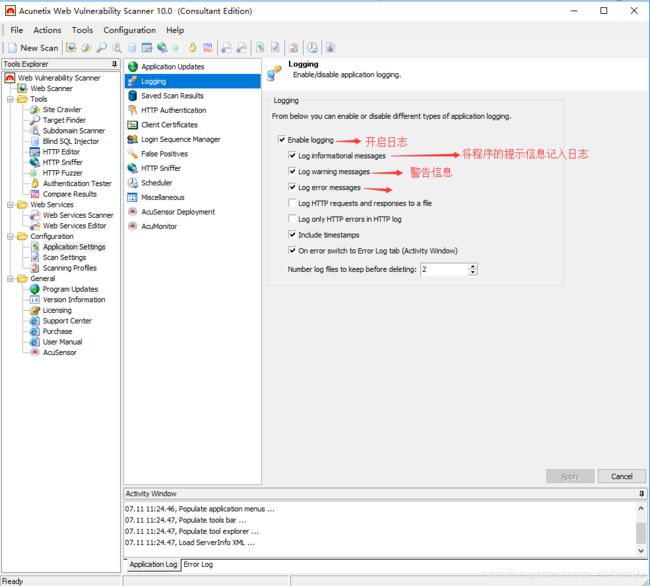Click the Compare Results toolbar icon

pyautogui.click(x=208, y=48)
